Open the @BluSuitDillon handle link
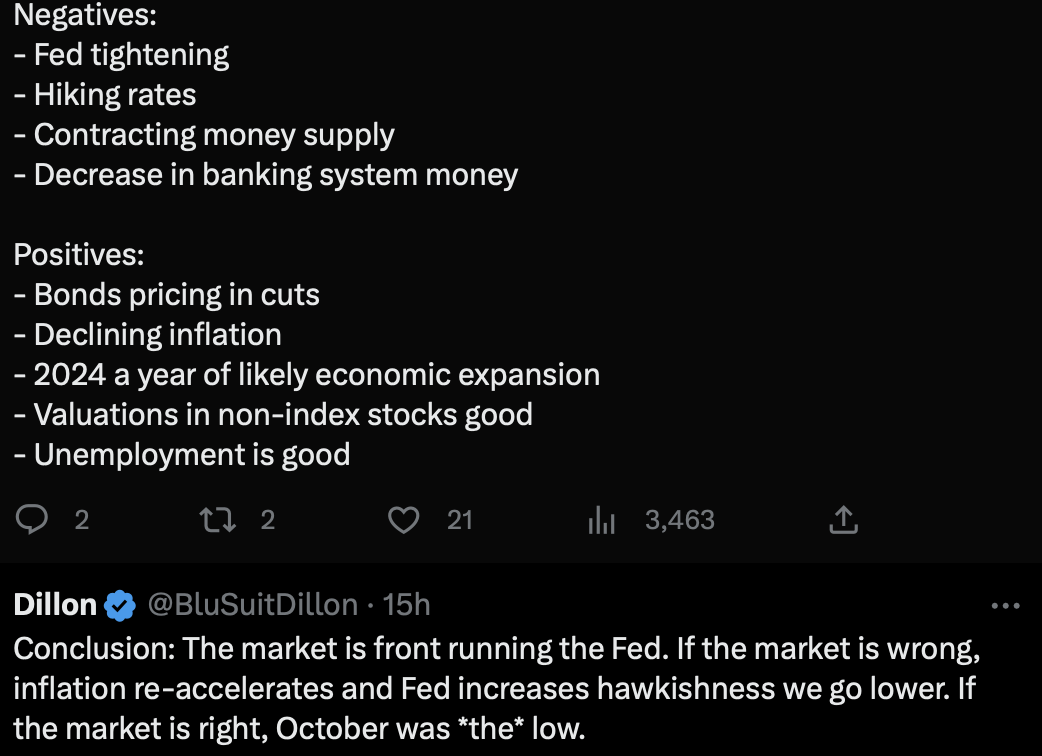This screenshot has width=1042, height=756. (x=253, y=605)
